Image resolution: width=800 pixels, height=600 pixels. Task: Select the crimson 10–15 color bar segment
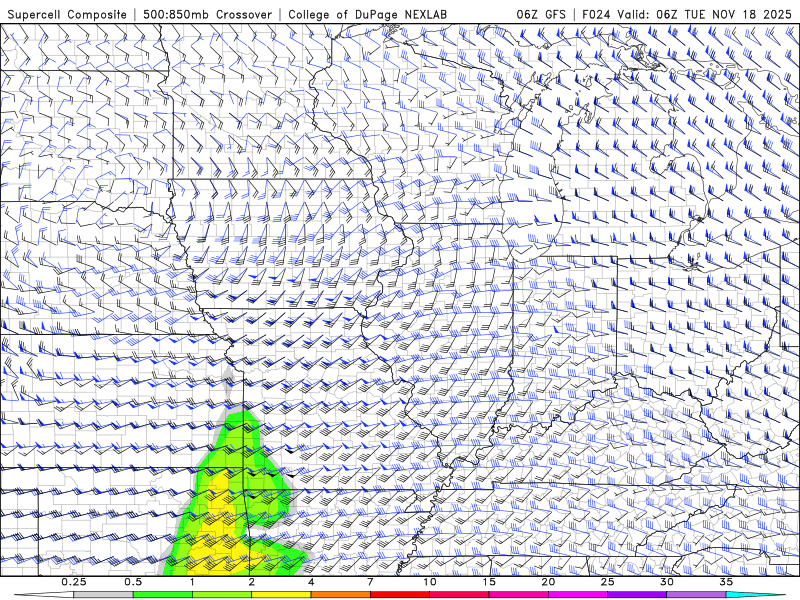[x=459, y=595]
